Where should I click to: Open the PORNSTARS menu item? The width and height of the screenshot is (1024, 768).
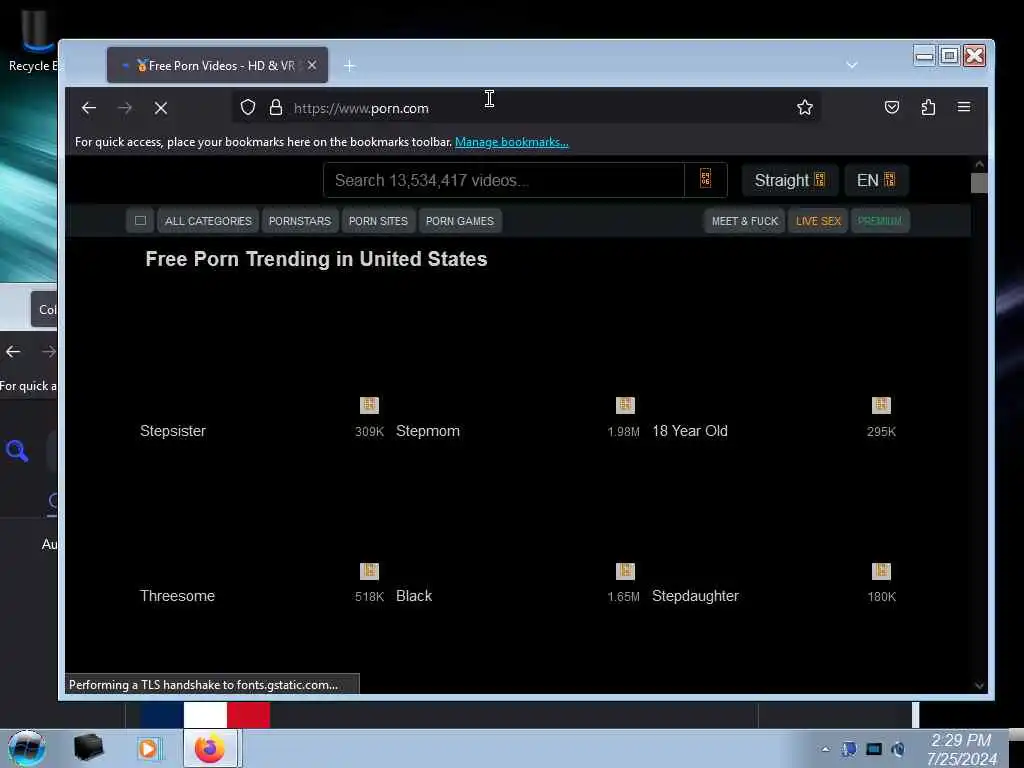[x=300, y=221]
